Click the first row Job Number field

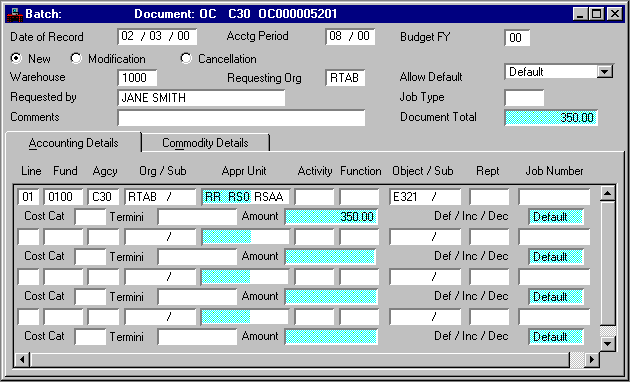(554, 197)
